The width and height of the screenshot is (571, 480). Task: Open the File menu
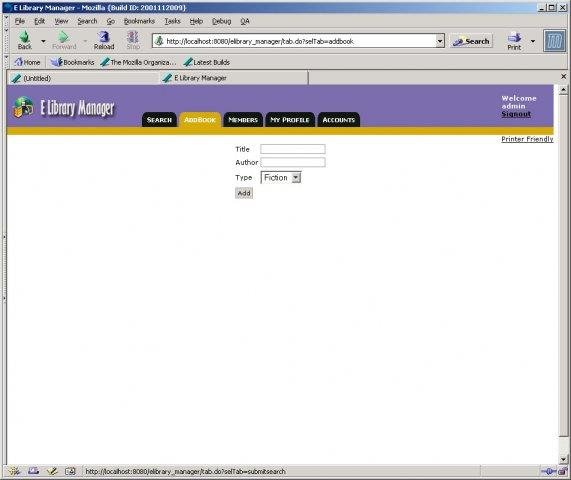(x=20, y=21)
